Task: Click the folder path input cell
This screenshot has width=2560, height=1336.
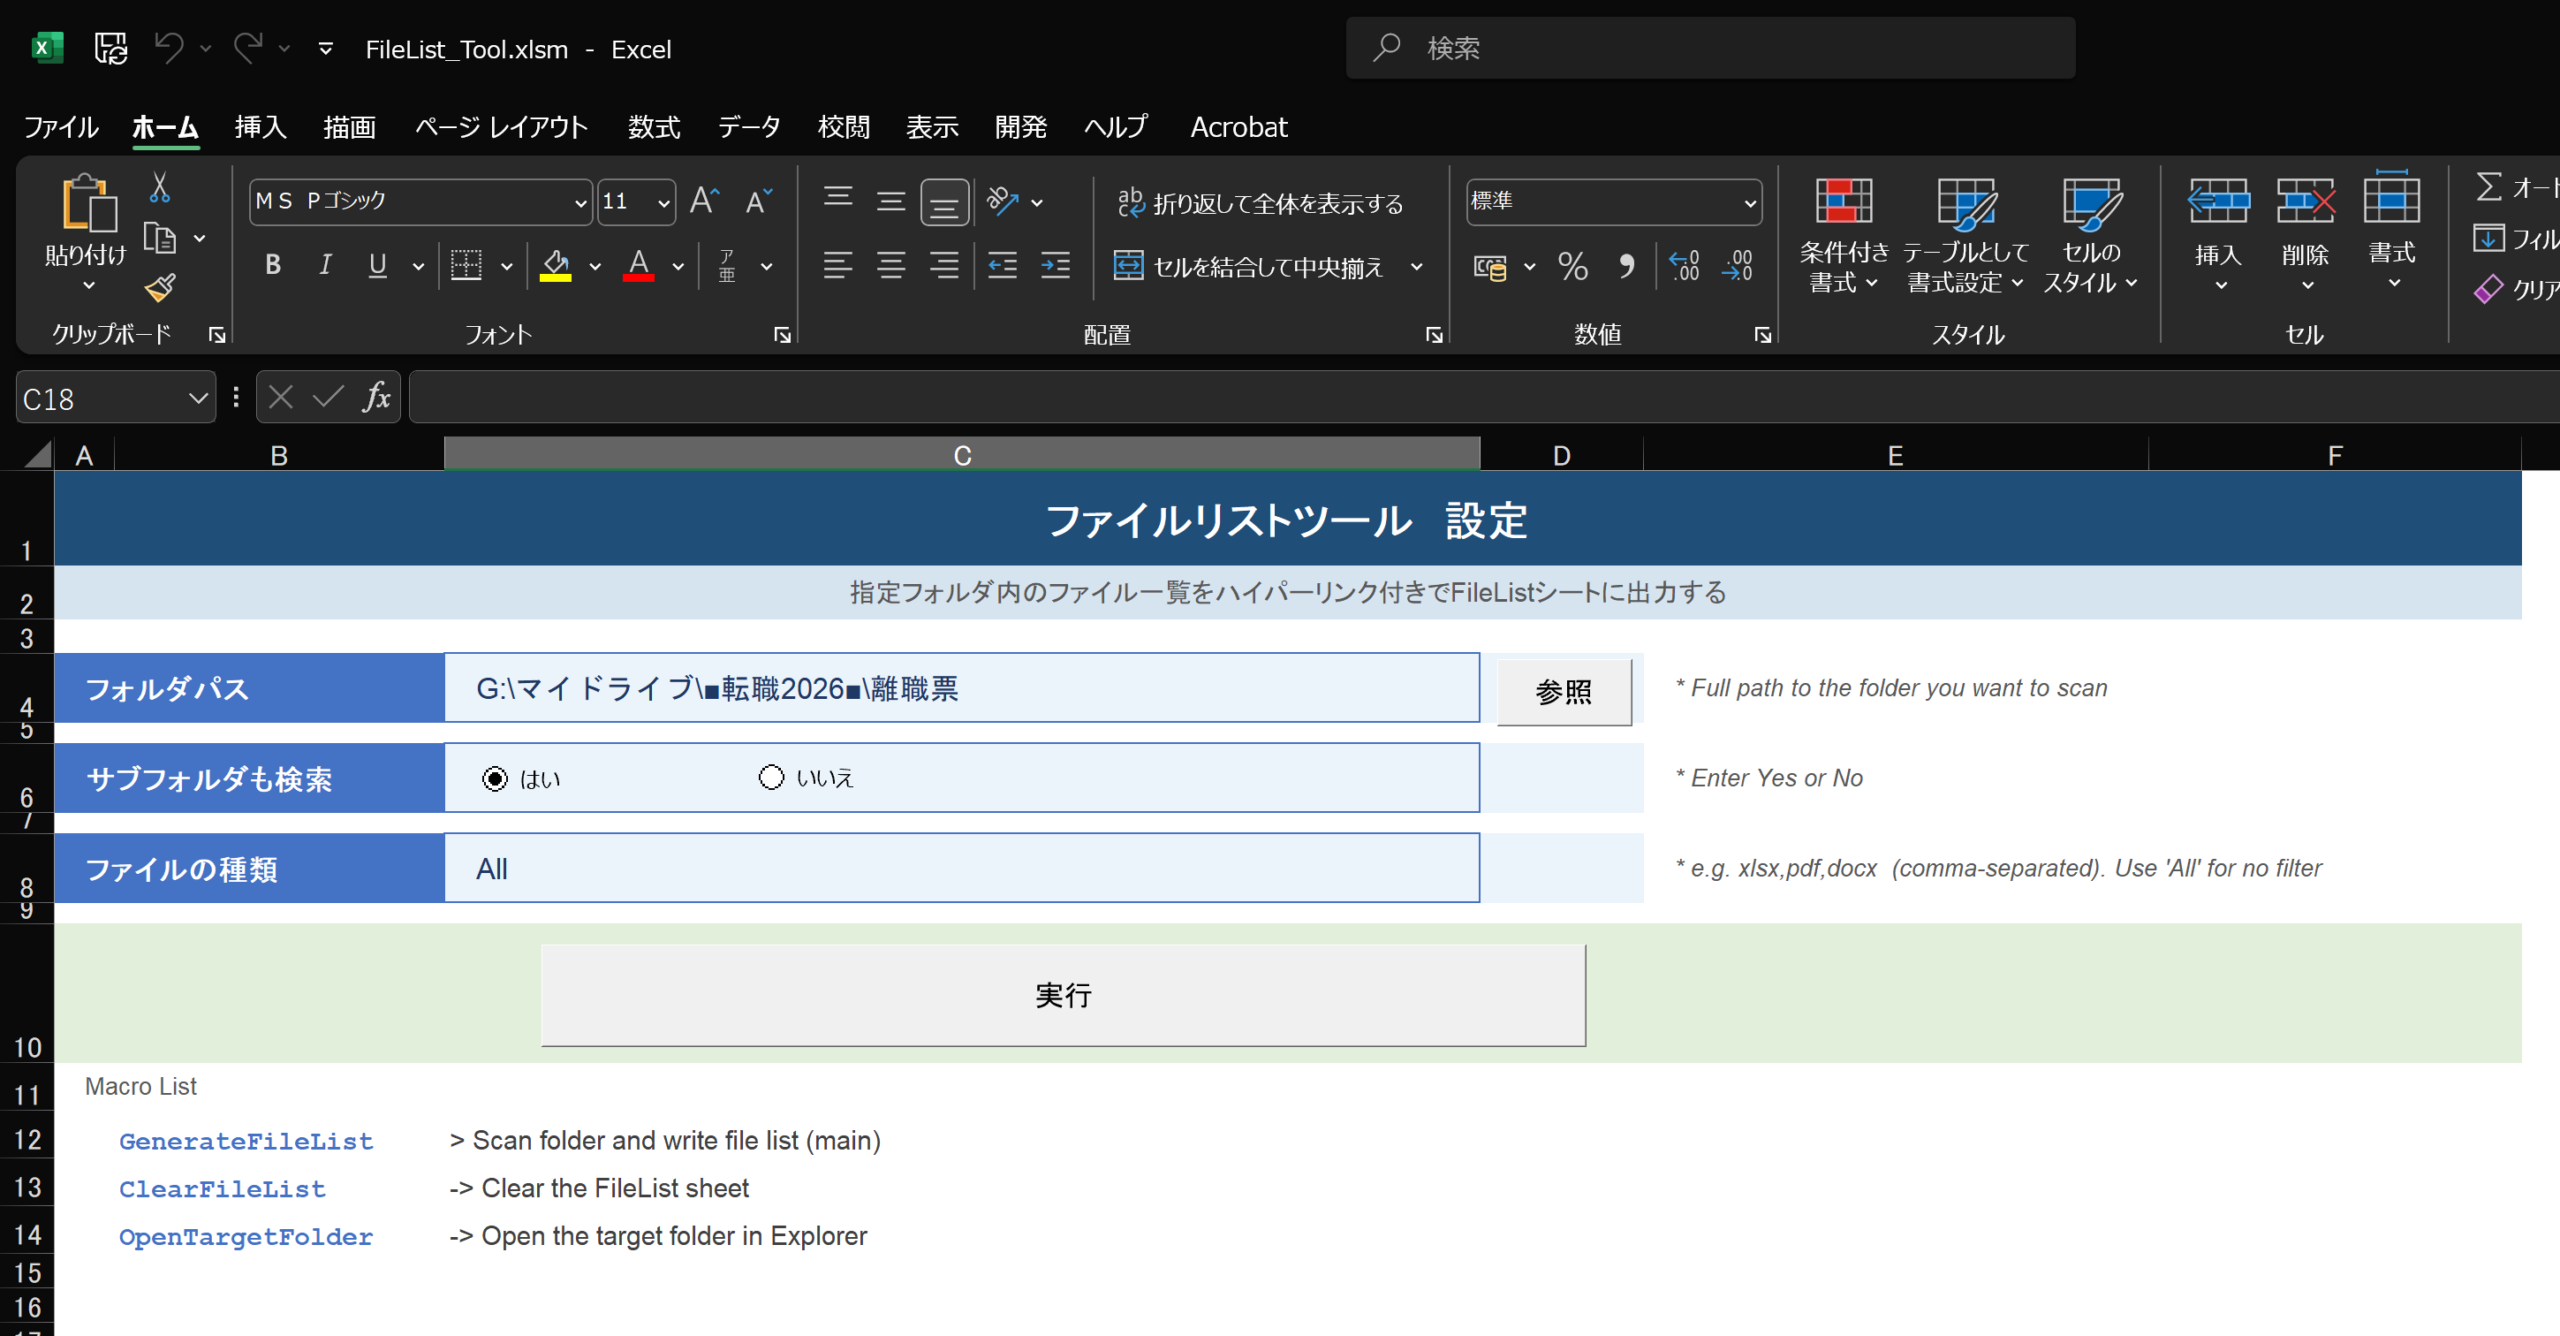Action: (961, 689)
